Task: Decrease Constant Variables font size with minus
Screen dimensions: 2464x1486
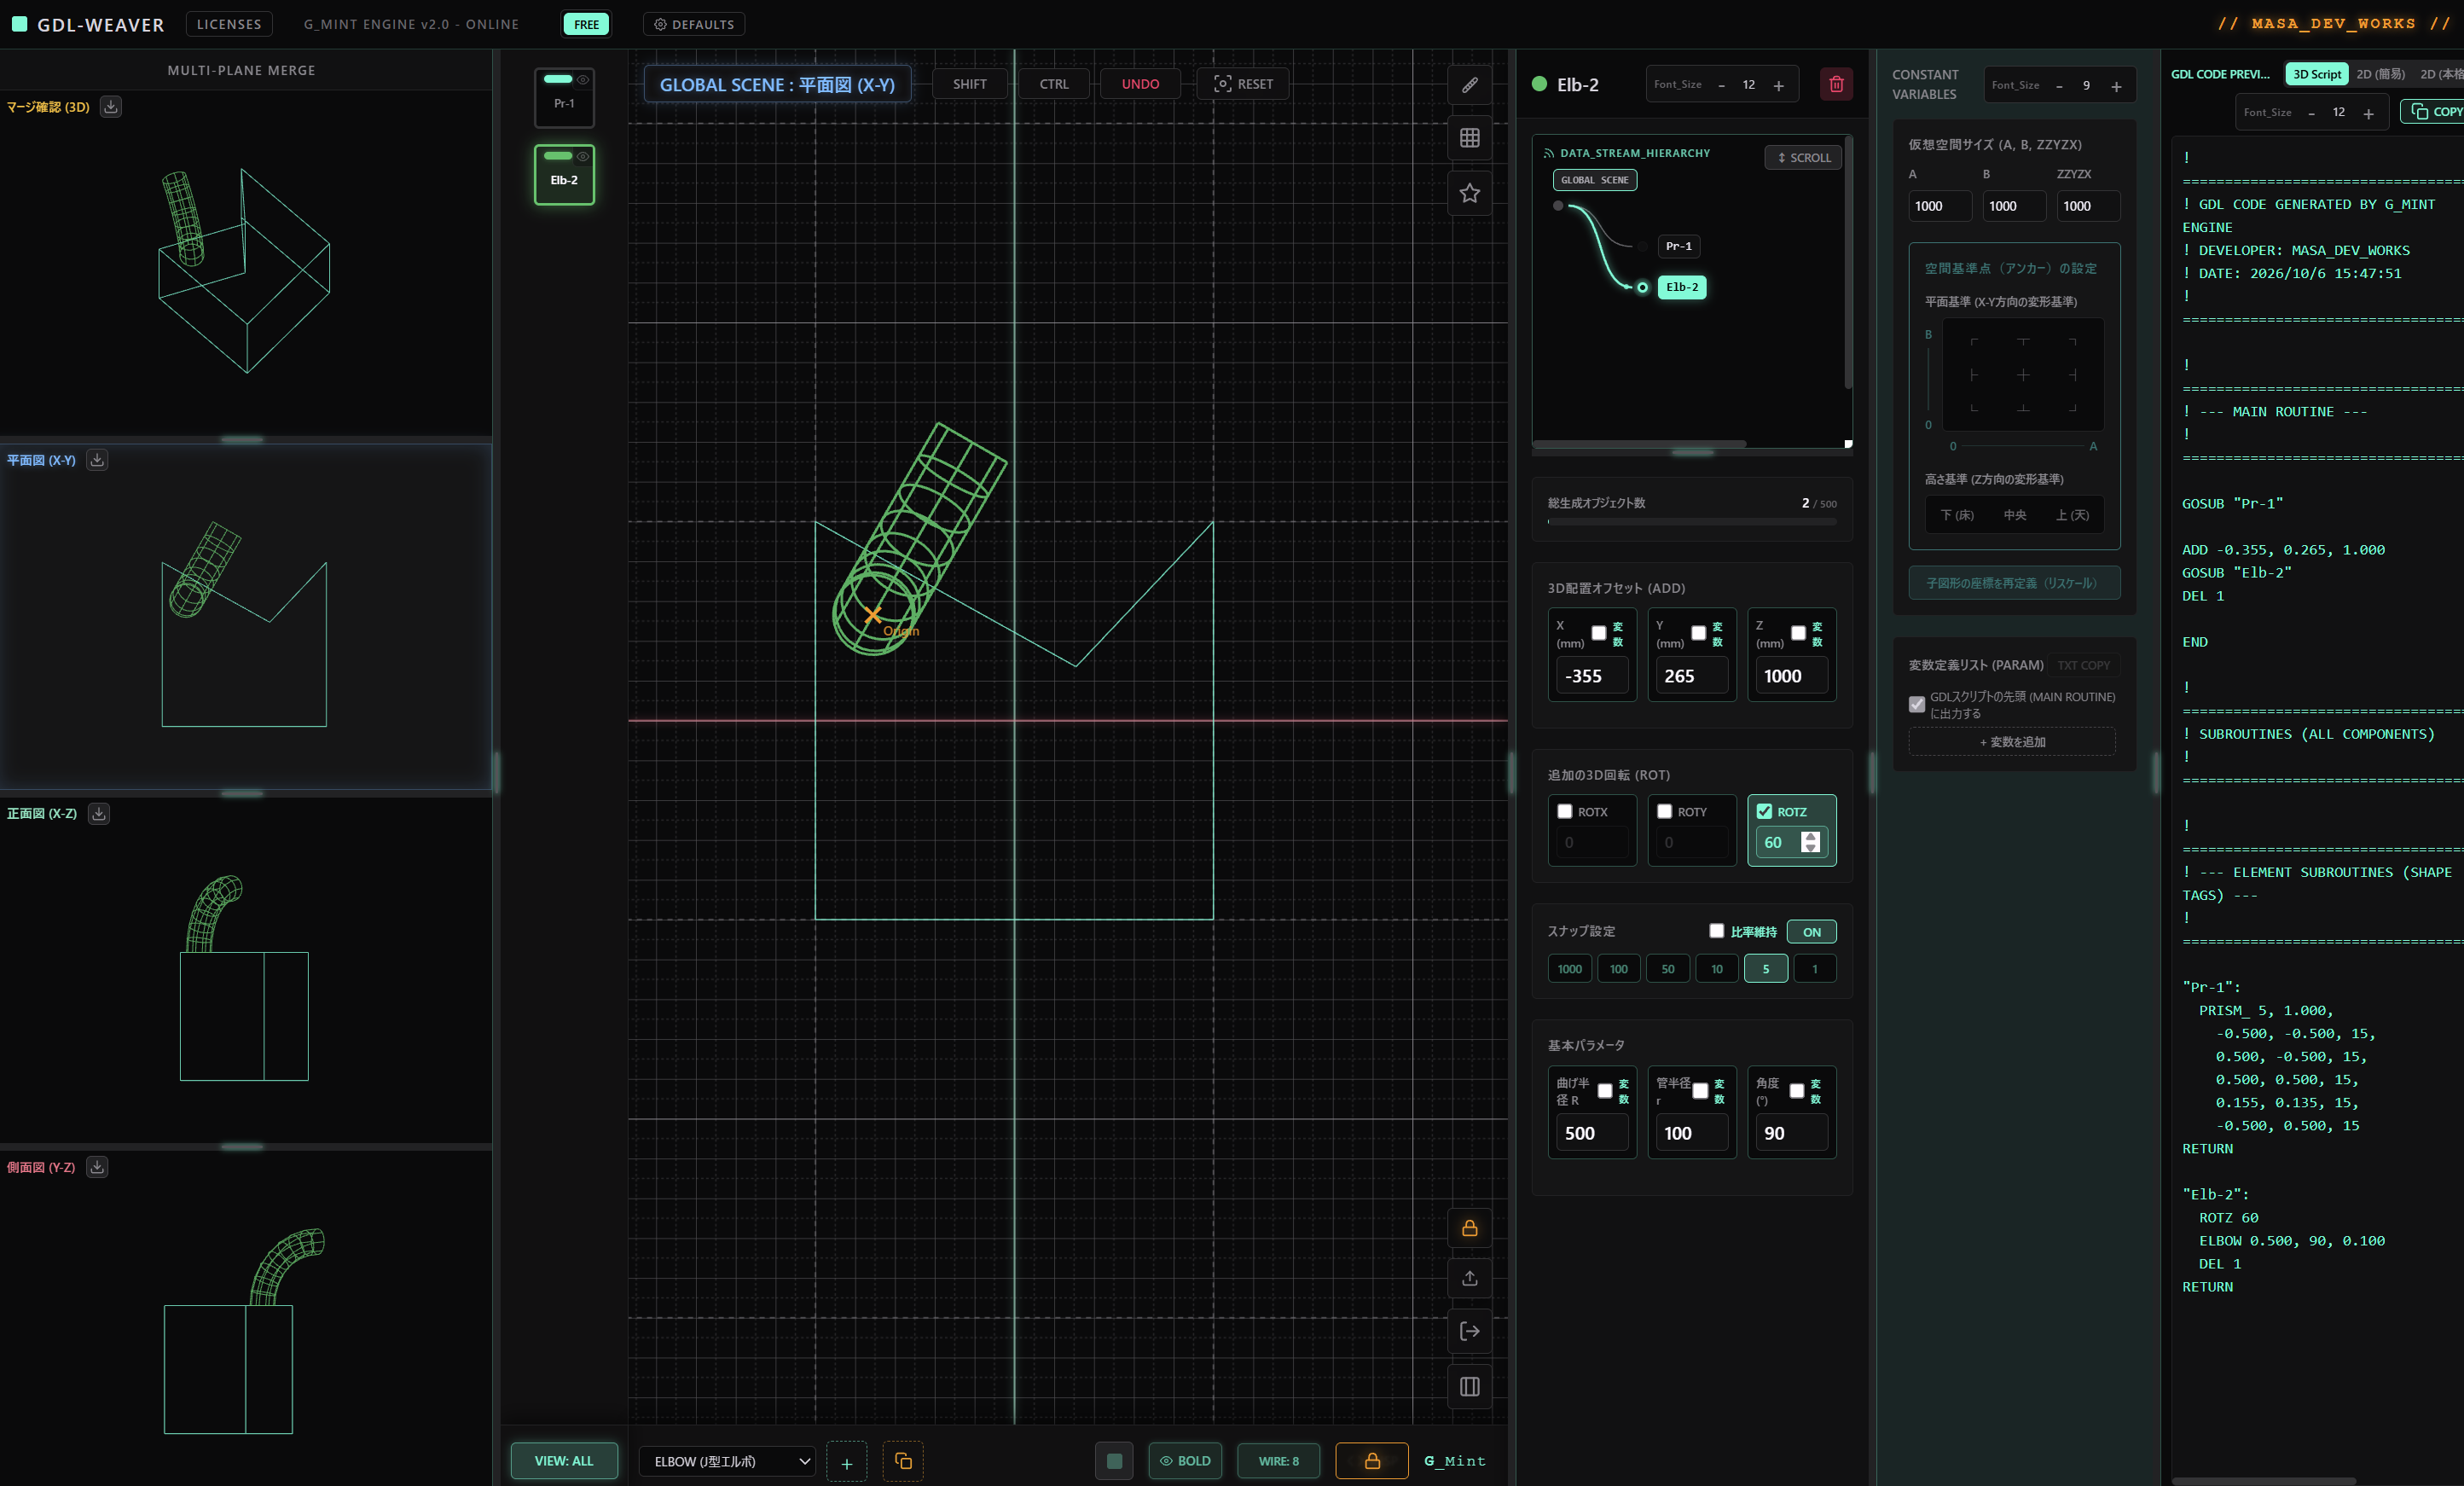Action: tap(2058, 86)
